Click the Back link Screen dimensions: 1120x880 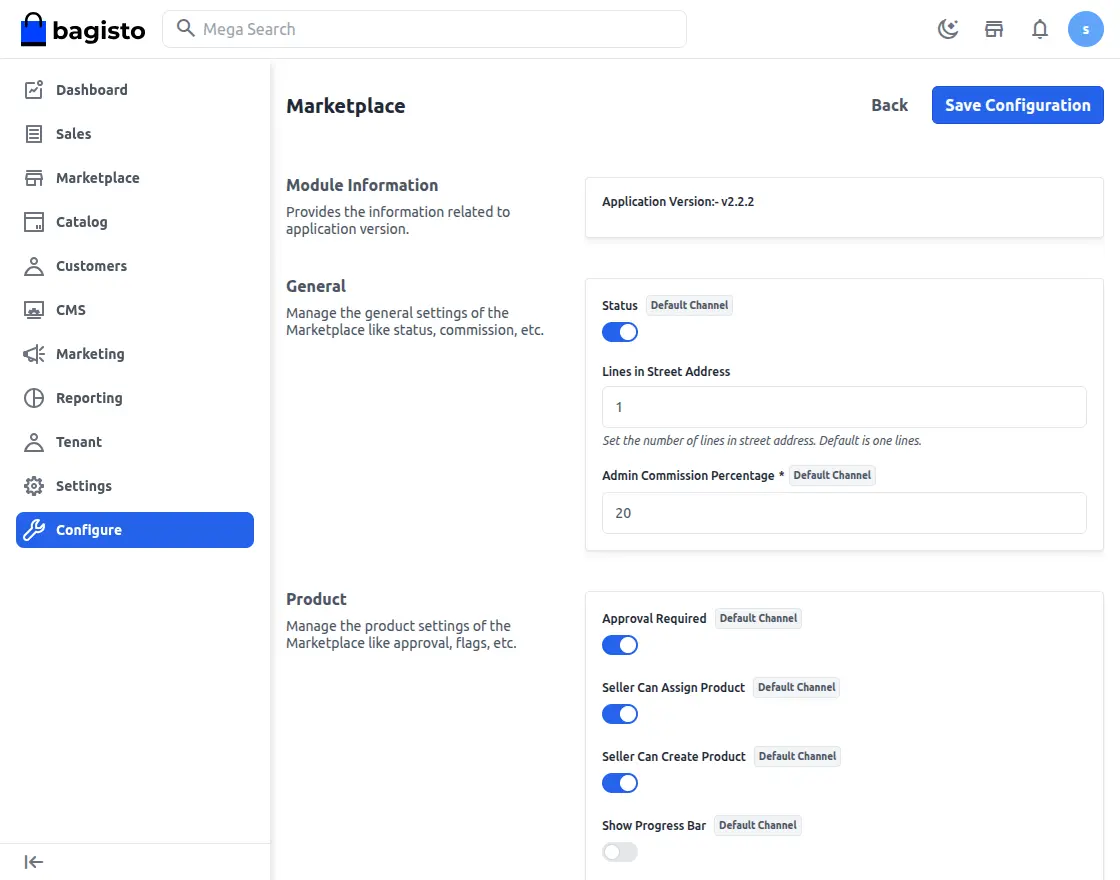(889, 104)
